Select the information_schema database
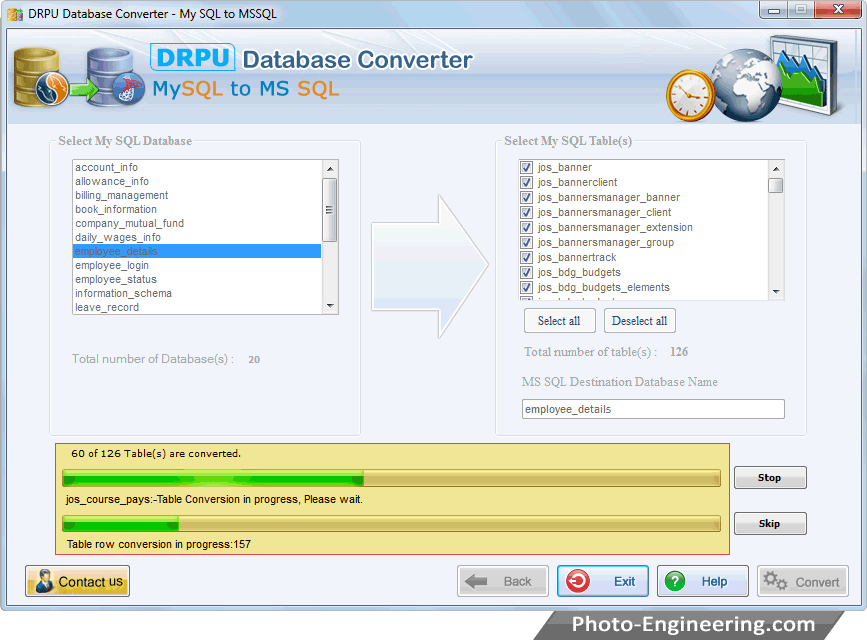The width and height of the screenshot is (867, 640). coord(197,293)
